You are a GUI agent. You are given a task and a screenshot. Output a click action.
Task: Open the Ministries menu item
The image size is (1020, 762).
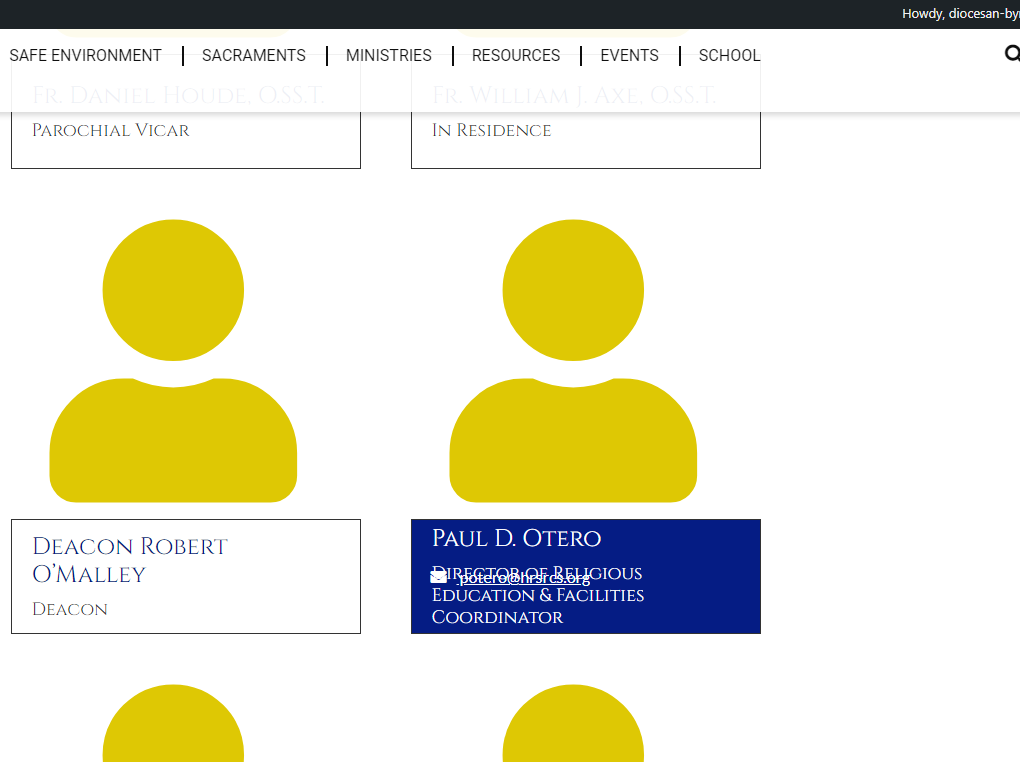coord(389,56)
